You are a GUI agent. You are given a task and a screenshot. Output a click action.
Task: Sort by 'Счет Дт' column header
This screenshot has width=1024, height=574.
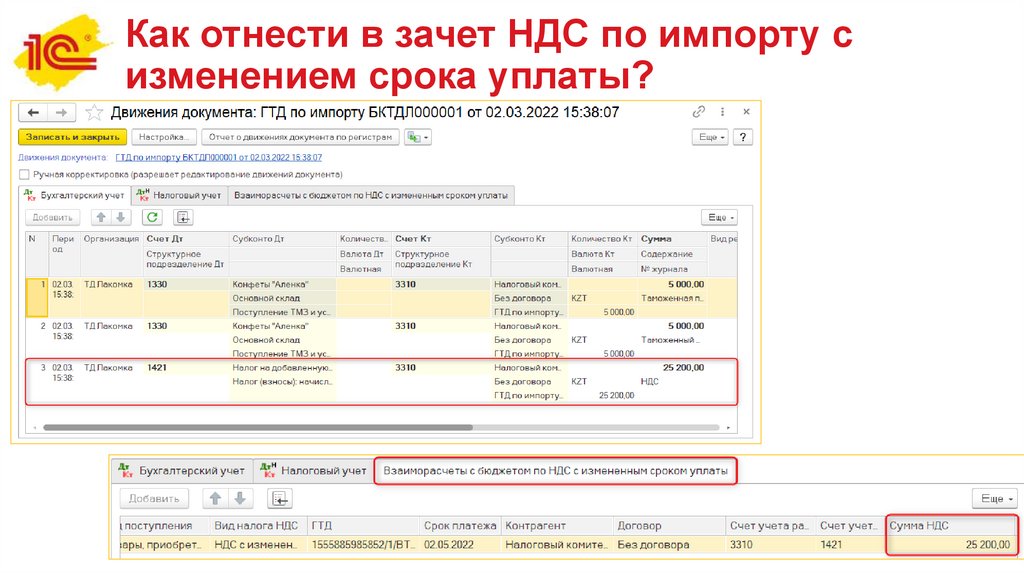tap(165, 239)
